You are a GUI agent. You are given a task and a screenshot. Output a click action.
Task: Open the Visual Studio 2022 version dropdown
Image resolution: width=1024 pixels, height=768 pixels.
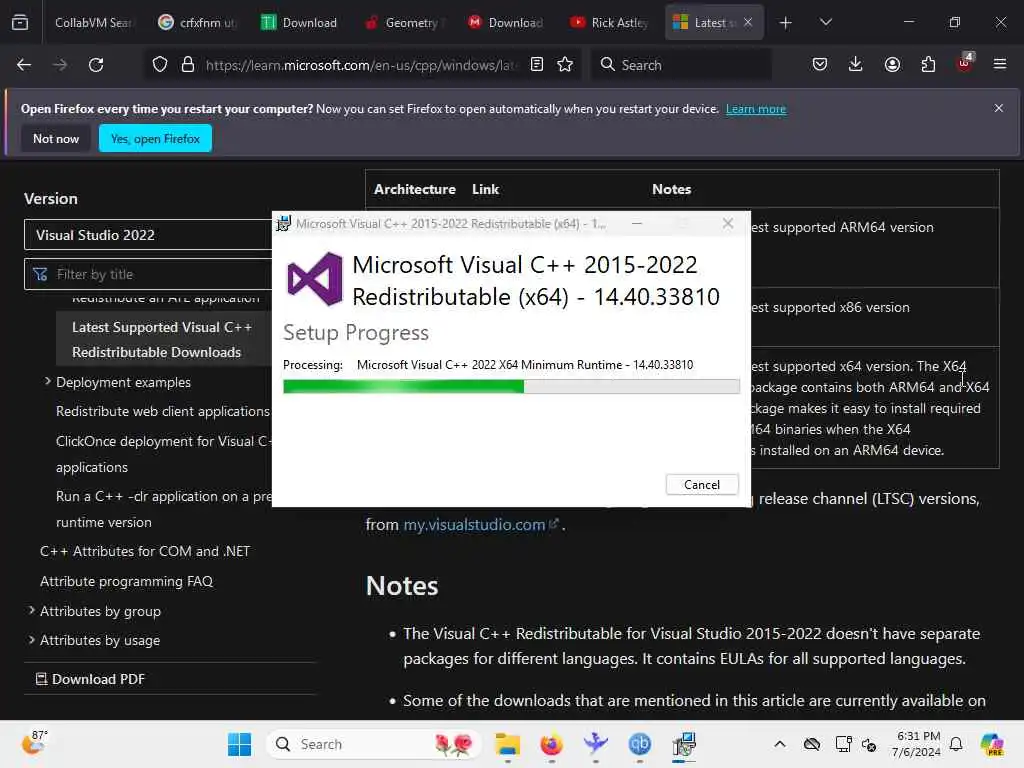pos(148,235)
